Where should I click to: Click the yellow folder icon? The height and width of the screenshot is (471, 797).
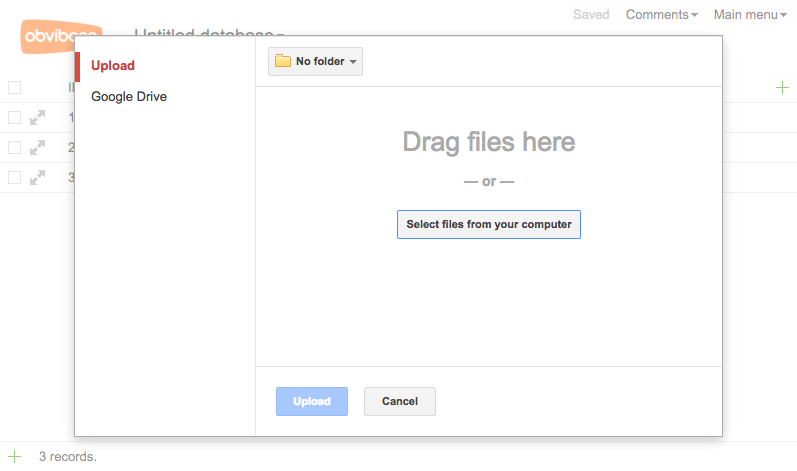(x=283, y=61)
